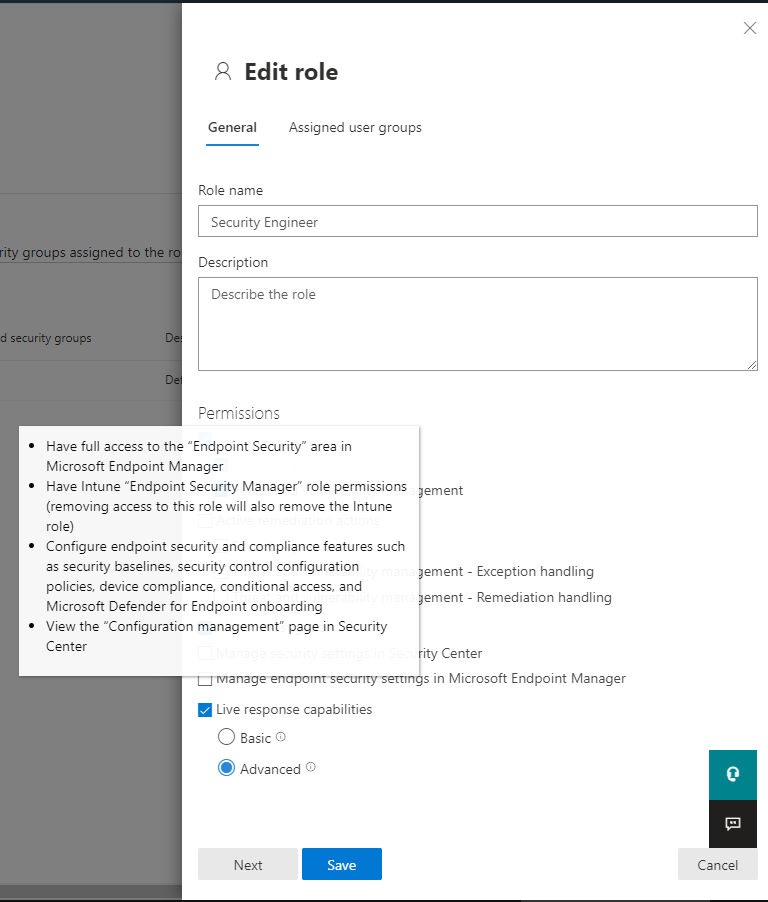Open the feedback chat icon
768x902 pixels.
click(x=733, y=824)
